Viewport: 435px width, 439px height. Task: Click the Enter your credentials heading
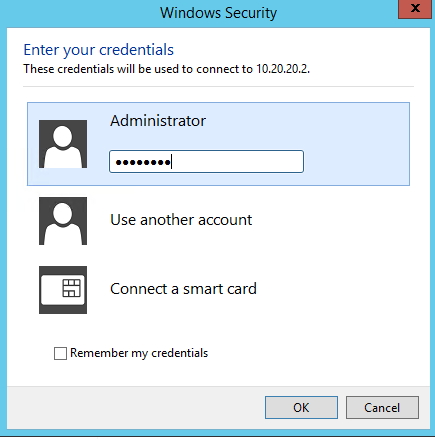coord(99,50)
